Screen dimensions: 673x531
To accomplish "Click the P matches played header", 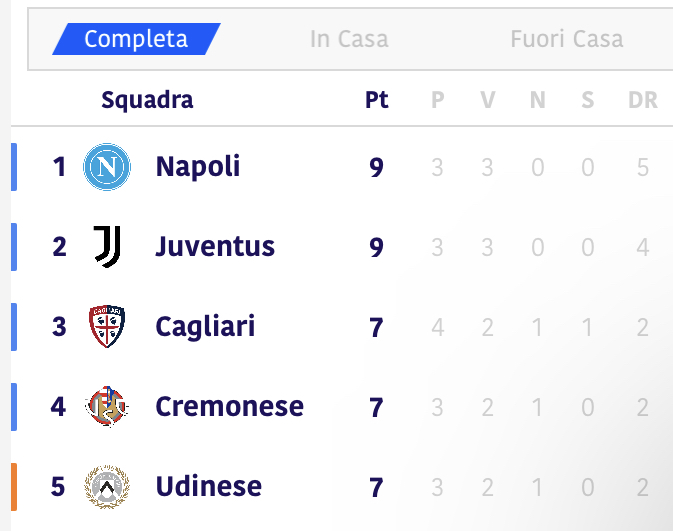I will 437,100.
